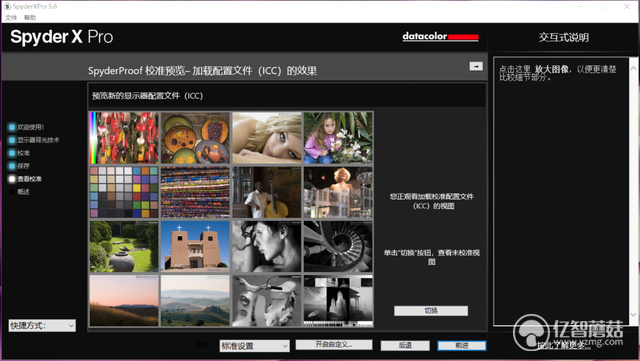Enlarge the grayscale scooter thumbnail
Viewport: 640px width, 361px height.
[267, 301]
